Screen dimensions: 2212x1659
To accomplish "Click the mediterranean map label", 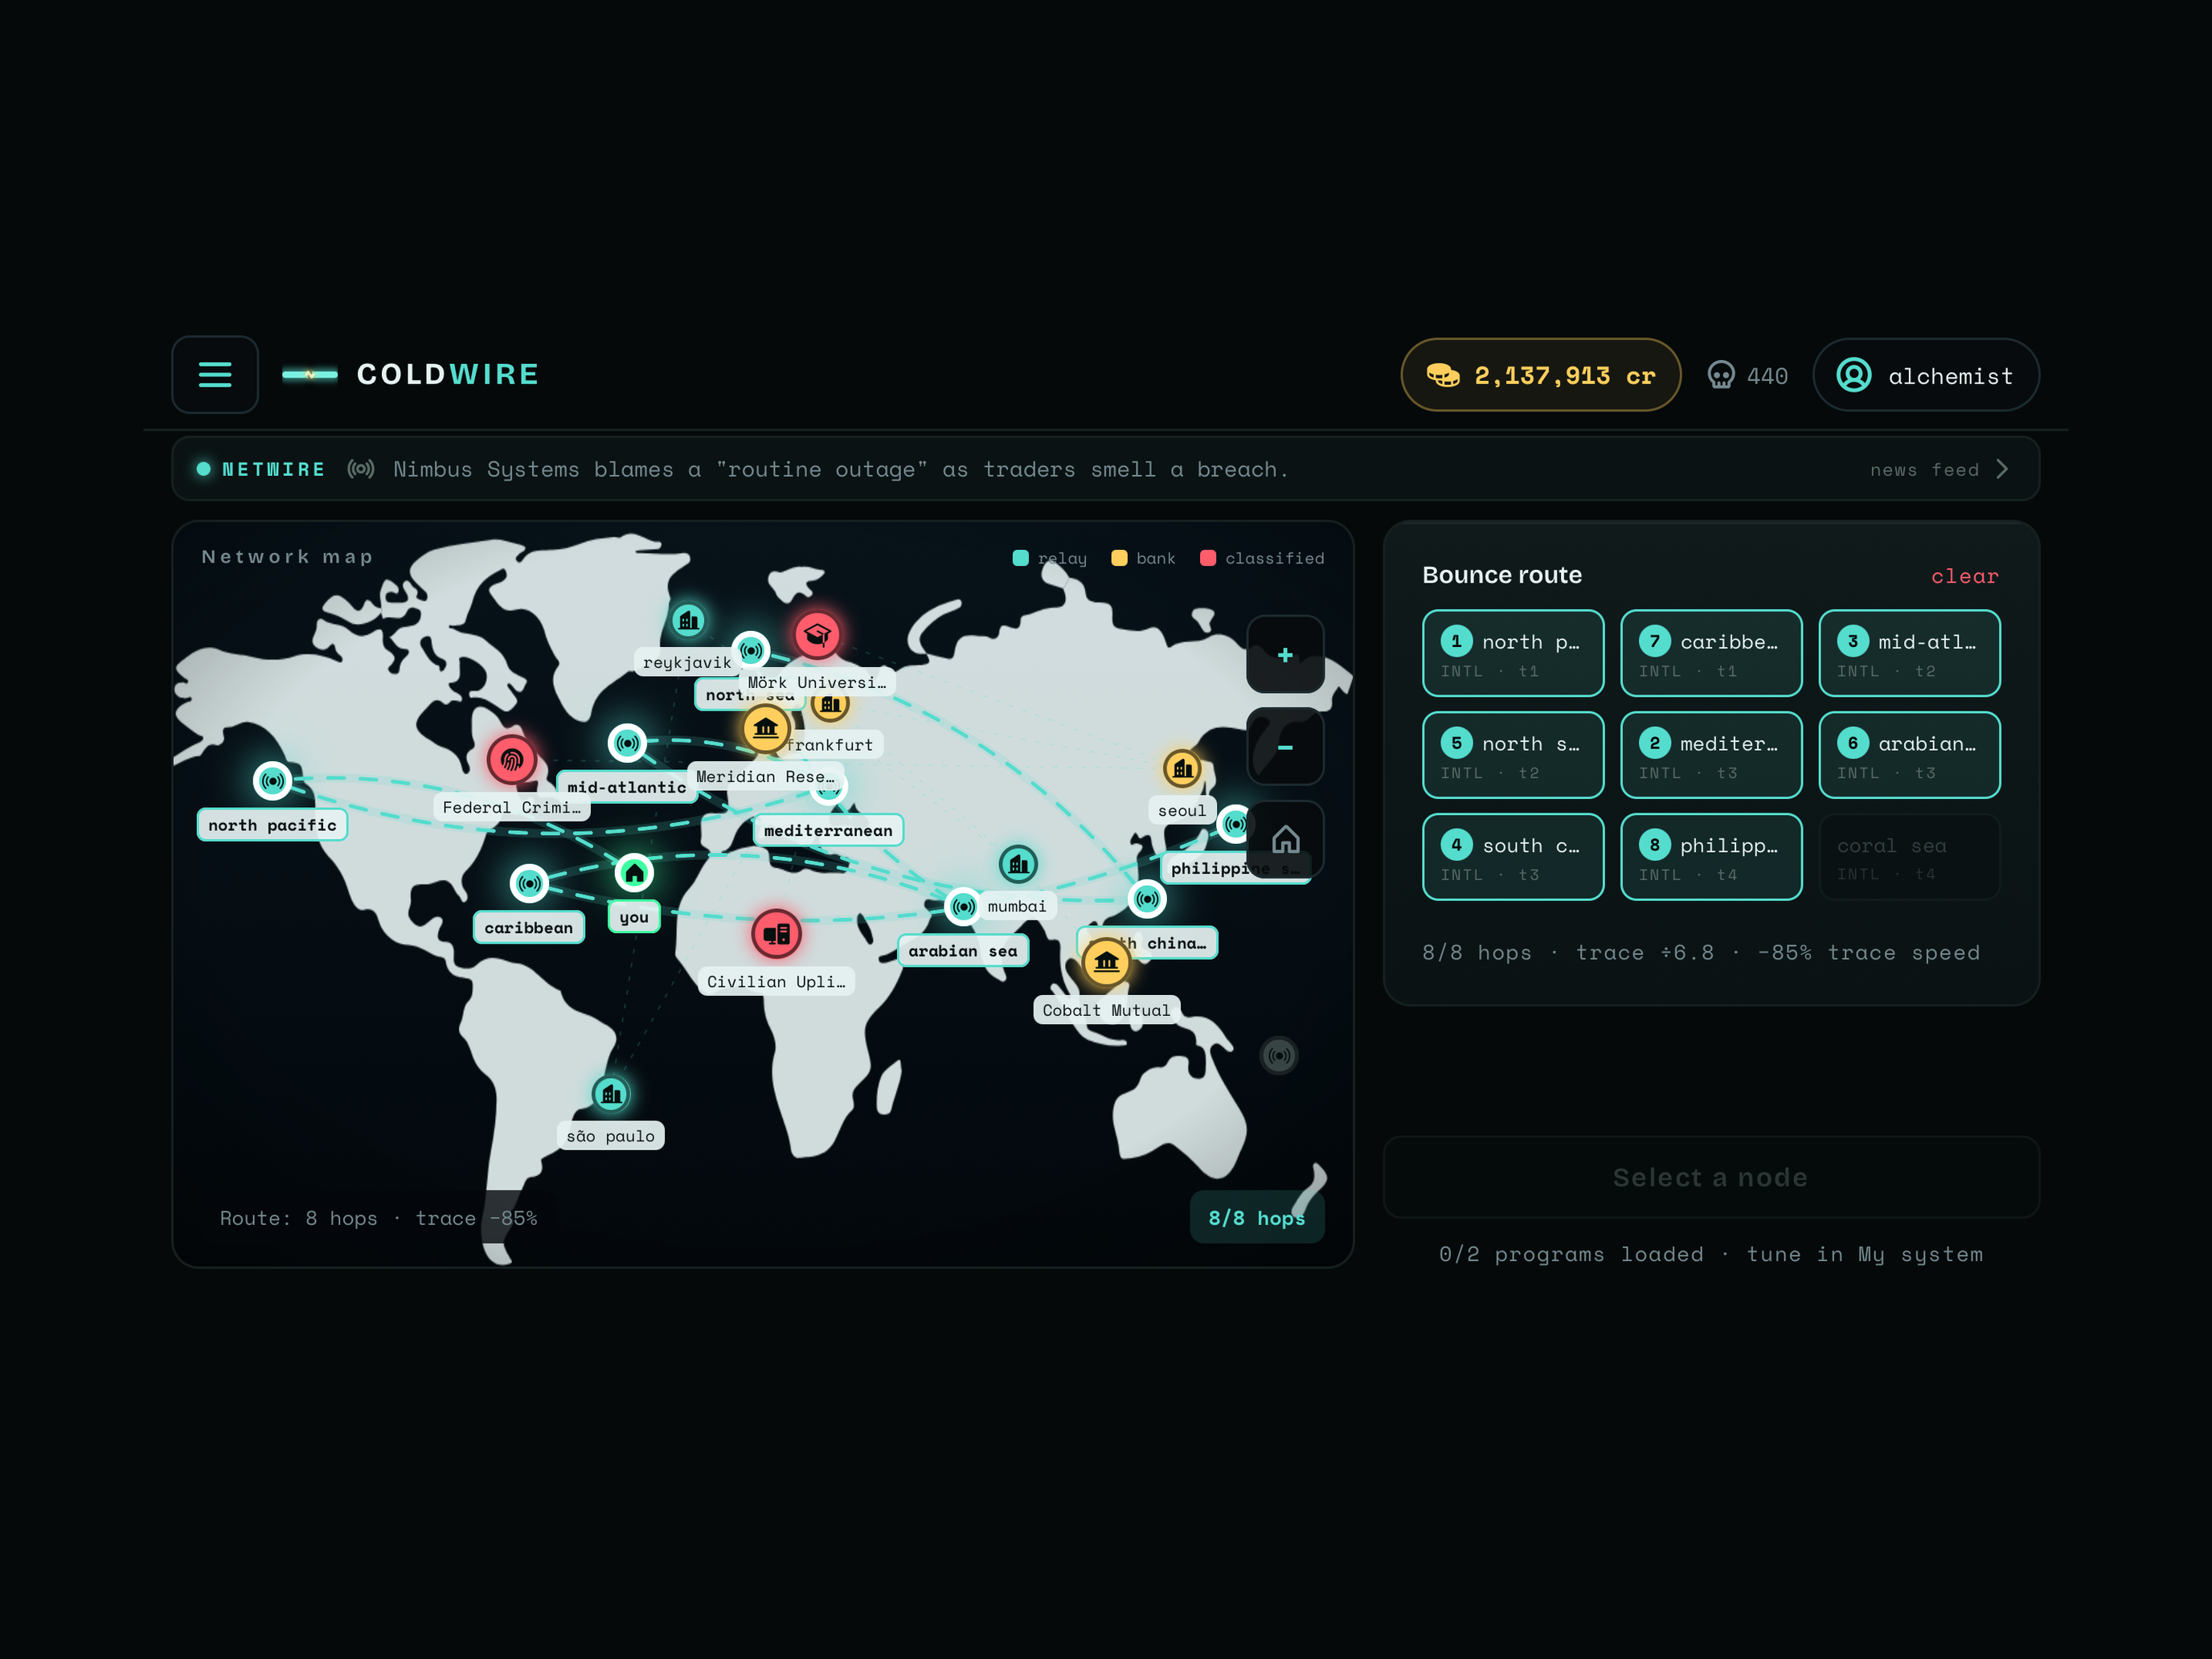I will (x=828, y=831).
